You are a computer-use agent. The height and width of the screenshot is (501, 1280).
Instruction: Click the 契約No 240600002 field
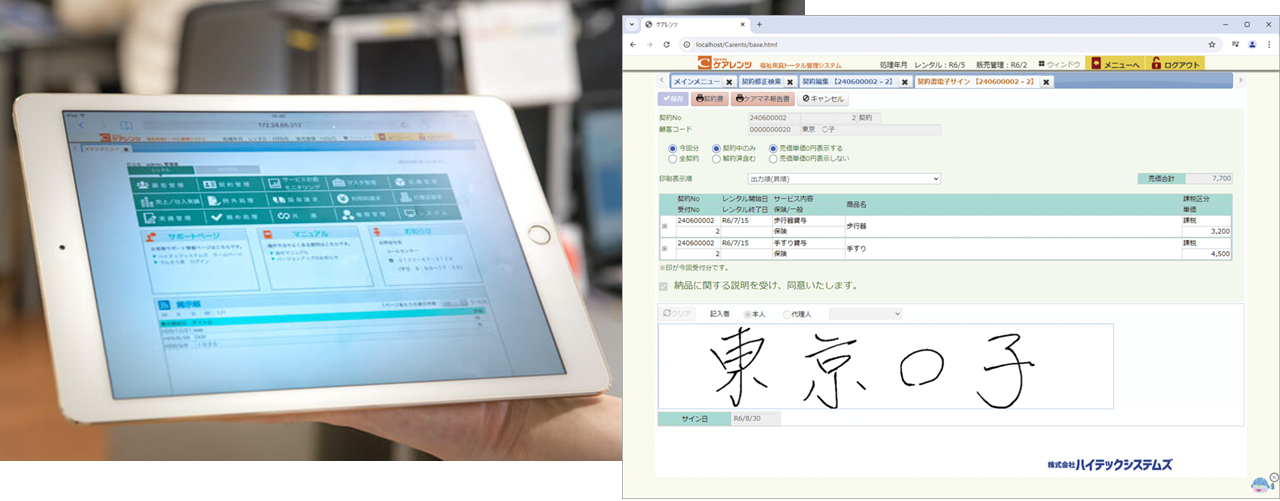point(773,118)
